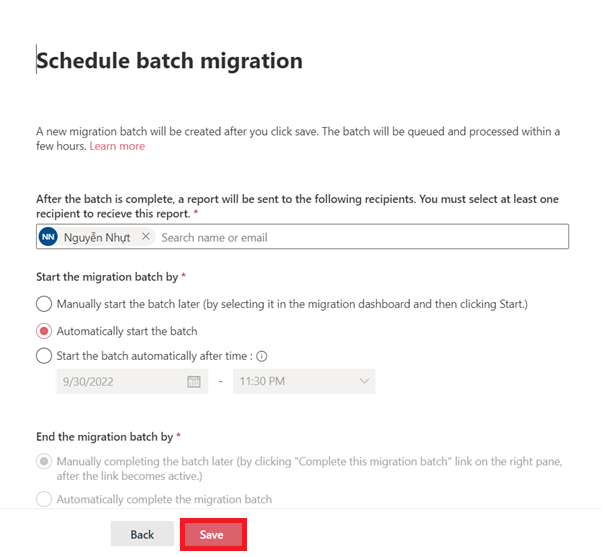The height and width of the screenshot is (557, 603).
Task: Click the info icon beside start time
Action: click(x=262, y=356)
